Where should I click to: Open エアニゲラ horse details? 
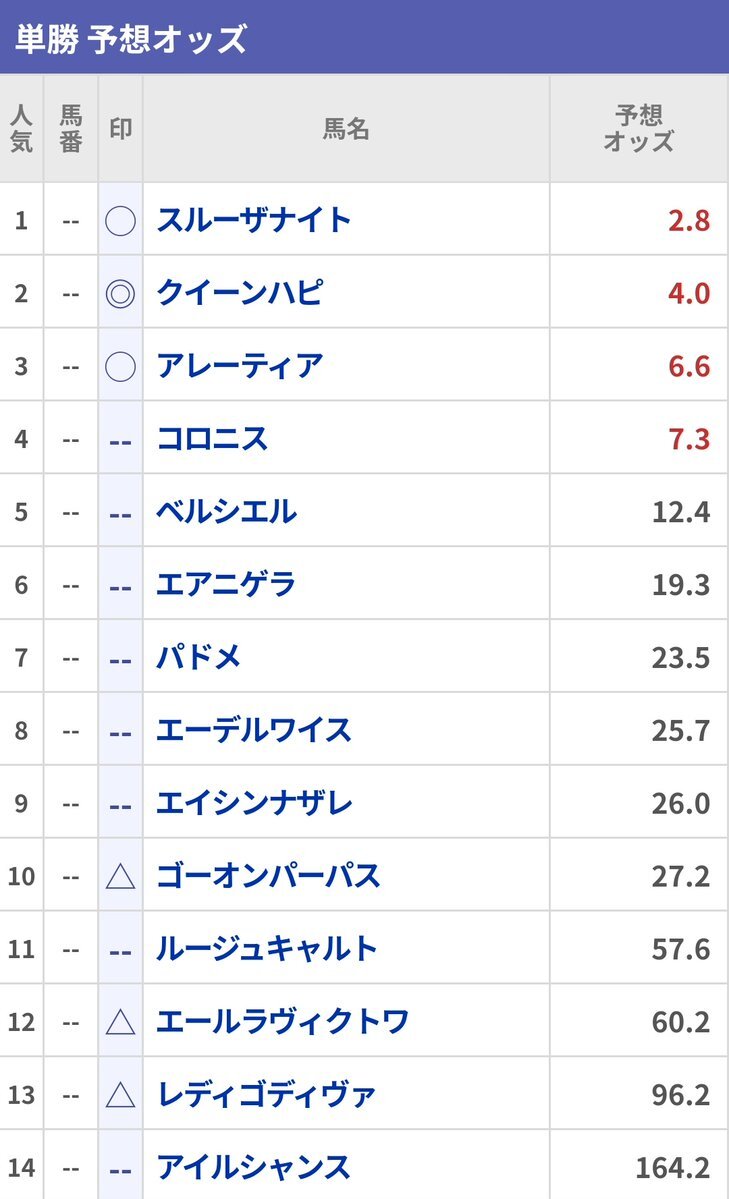coord(226,584)
